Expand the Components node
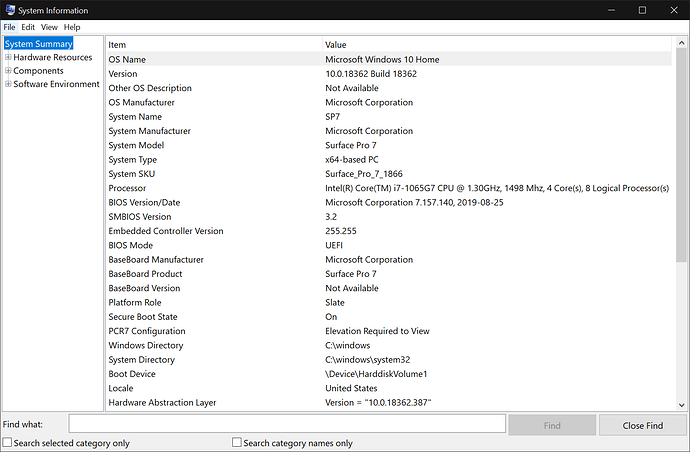 pos(8,70)
